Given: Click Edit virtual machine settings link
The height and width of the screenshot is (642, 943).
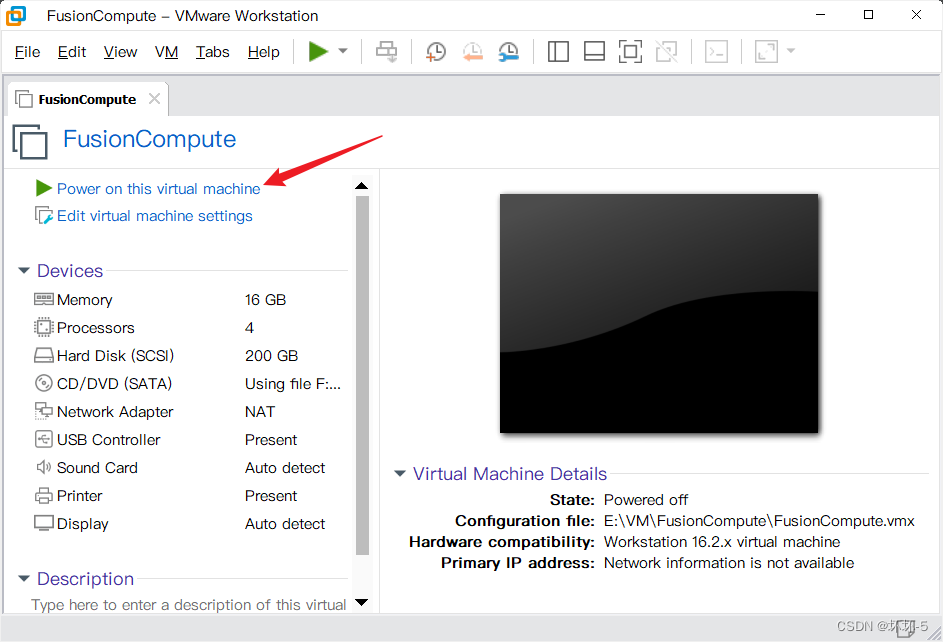Looking at the screenshot, I should coord(155,216).
